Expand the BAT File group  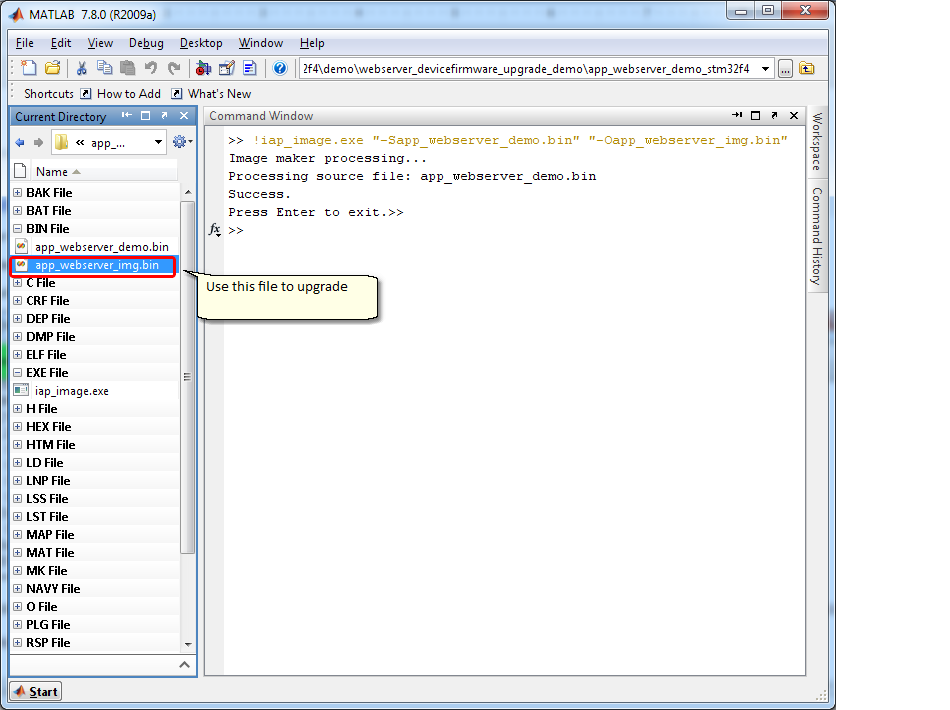tap(18, 211)
